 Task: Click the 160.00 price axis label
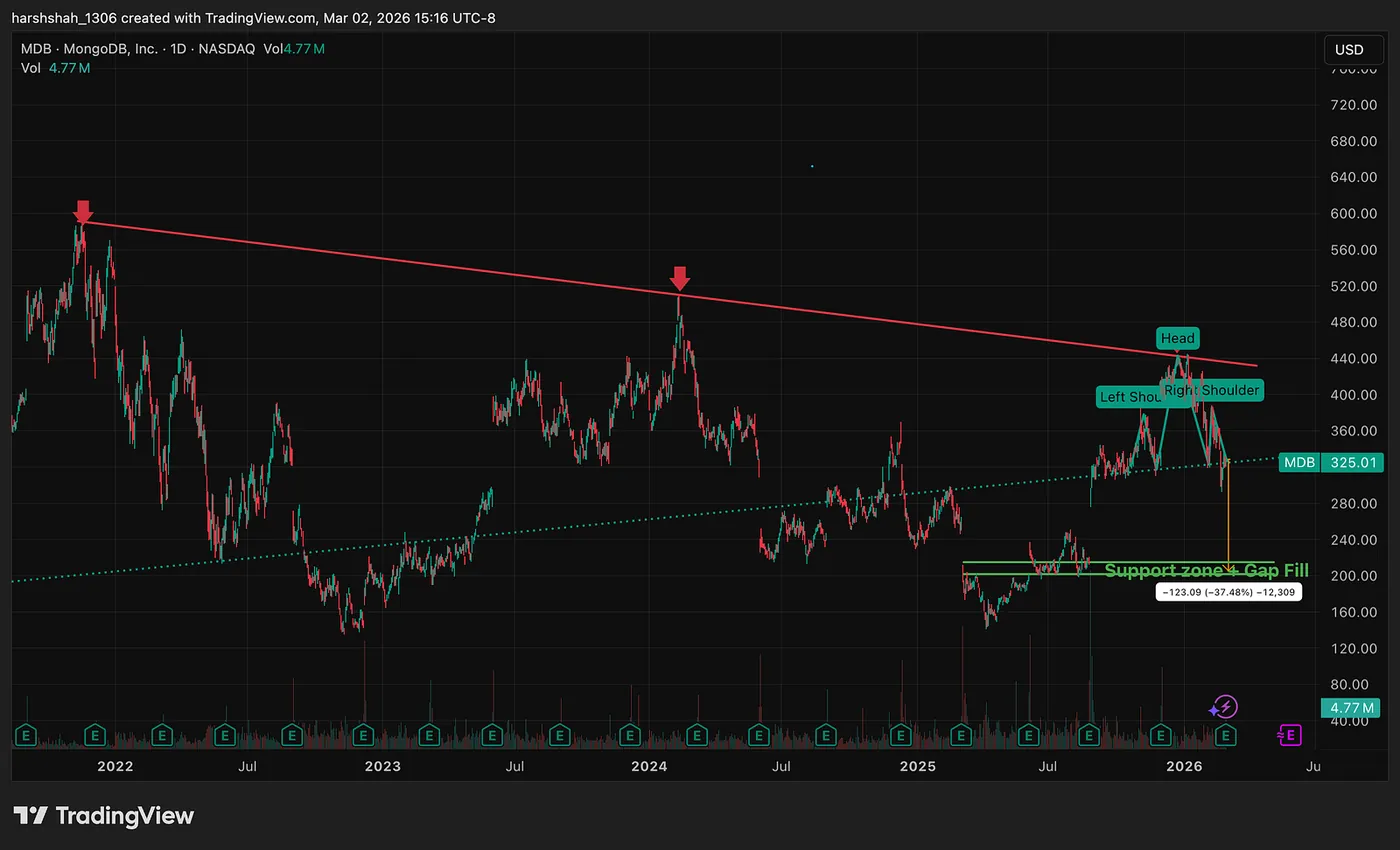coord(1355,611)
